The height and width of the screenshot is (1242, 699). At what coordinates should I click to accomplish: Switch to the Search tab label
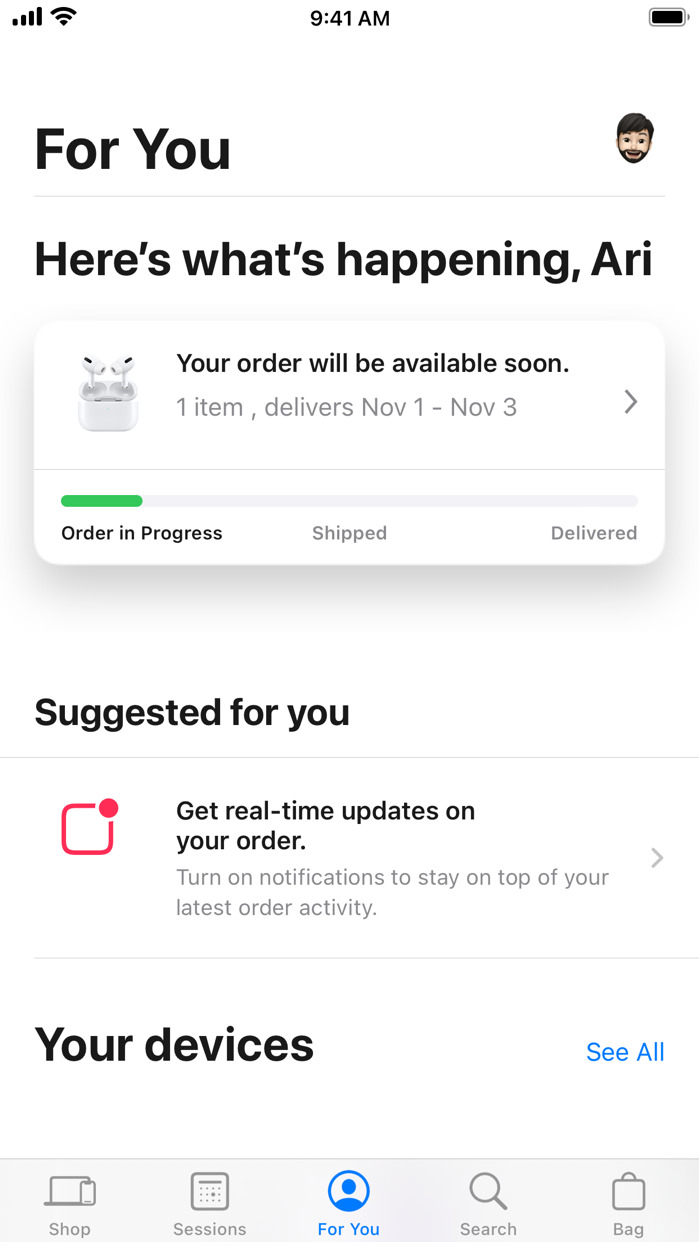coord(488,1229)
